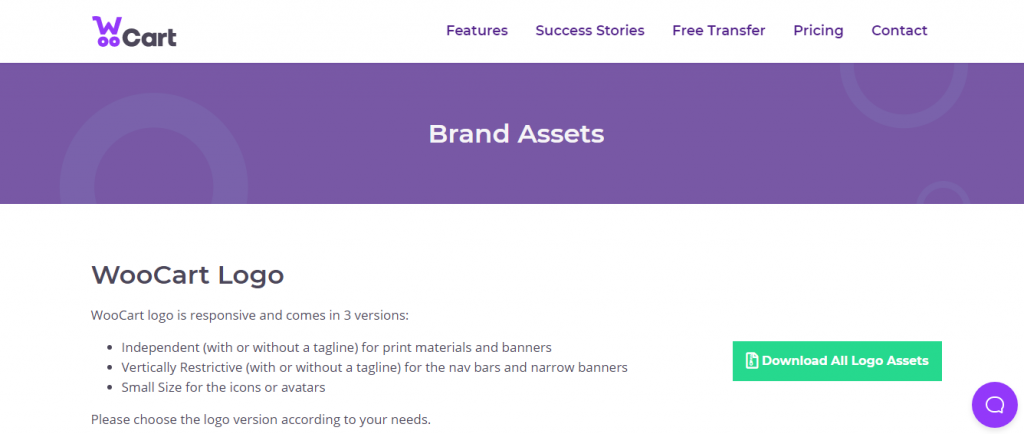Image resolution: width=1024 pixels, height=434 pixels.
Task: Click the Brand Assets banner title
Action: pos(516,134)
